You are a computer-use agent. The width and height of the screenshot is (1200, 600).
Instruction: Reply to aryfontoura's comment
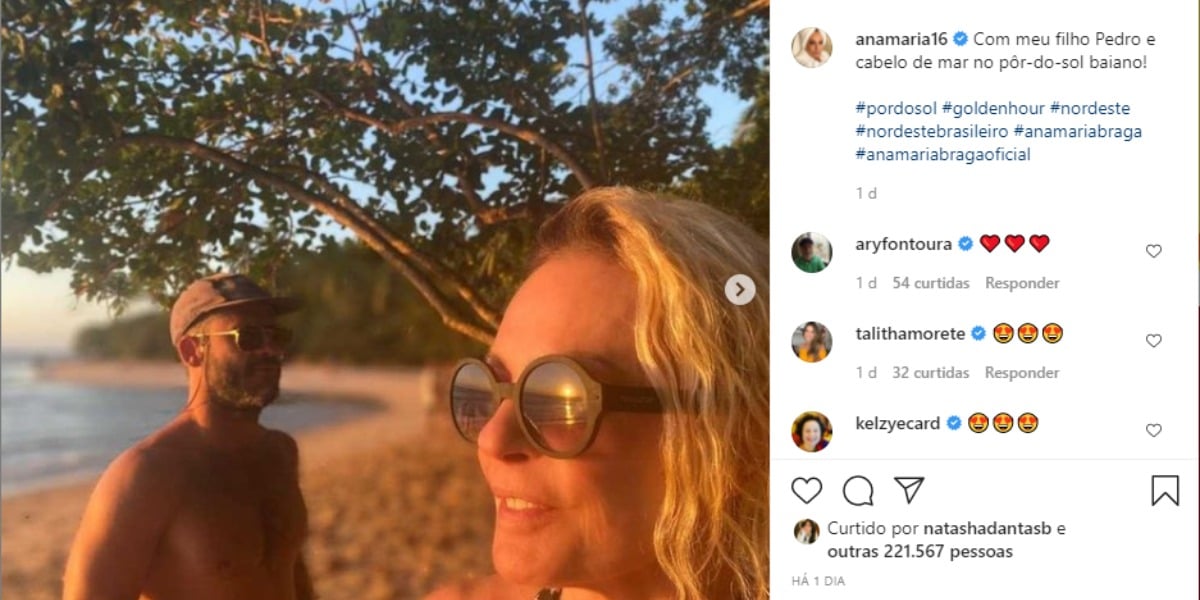1022,283
